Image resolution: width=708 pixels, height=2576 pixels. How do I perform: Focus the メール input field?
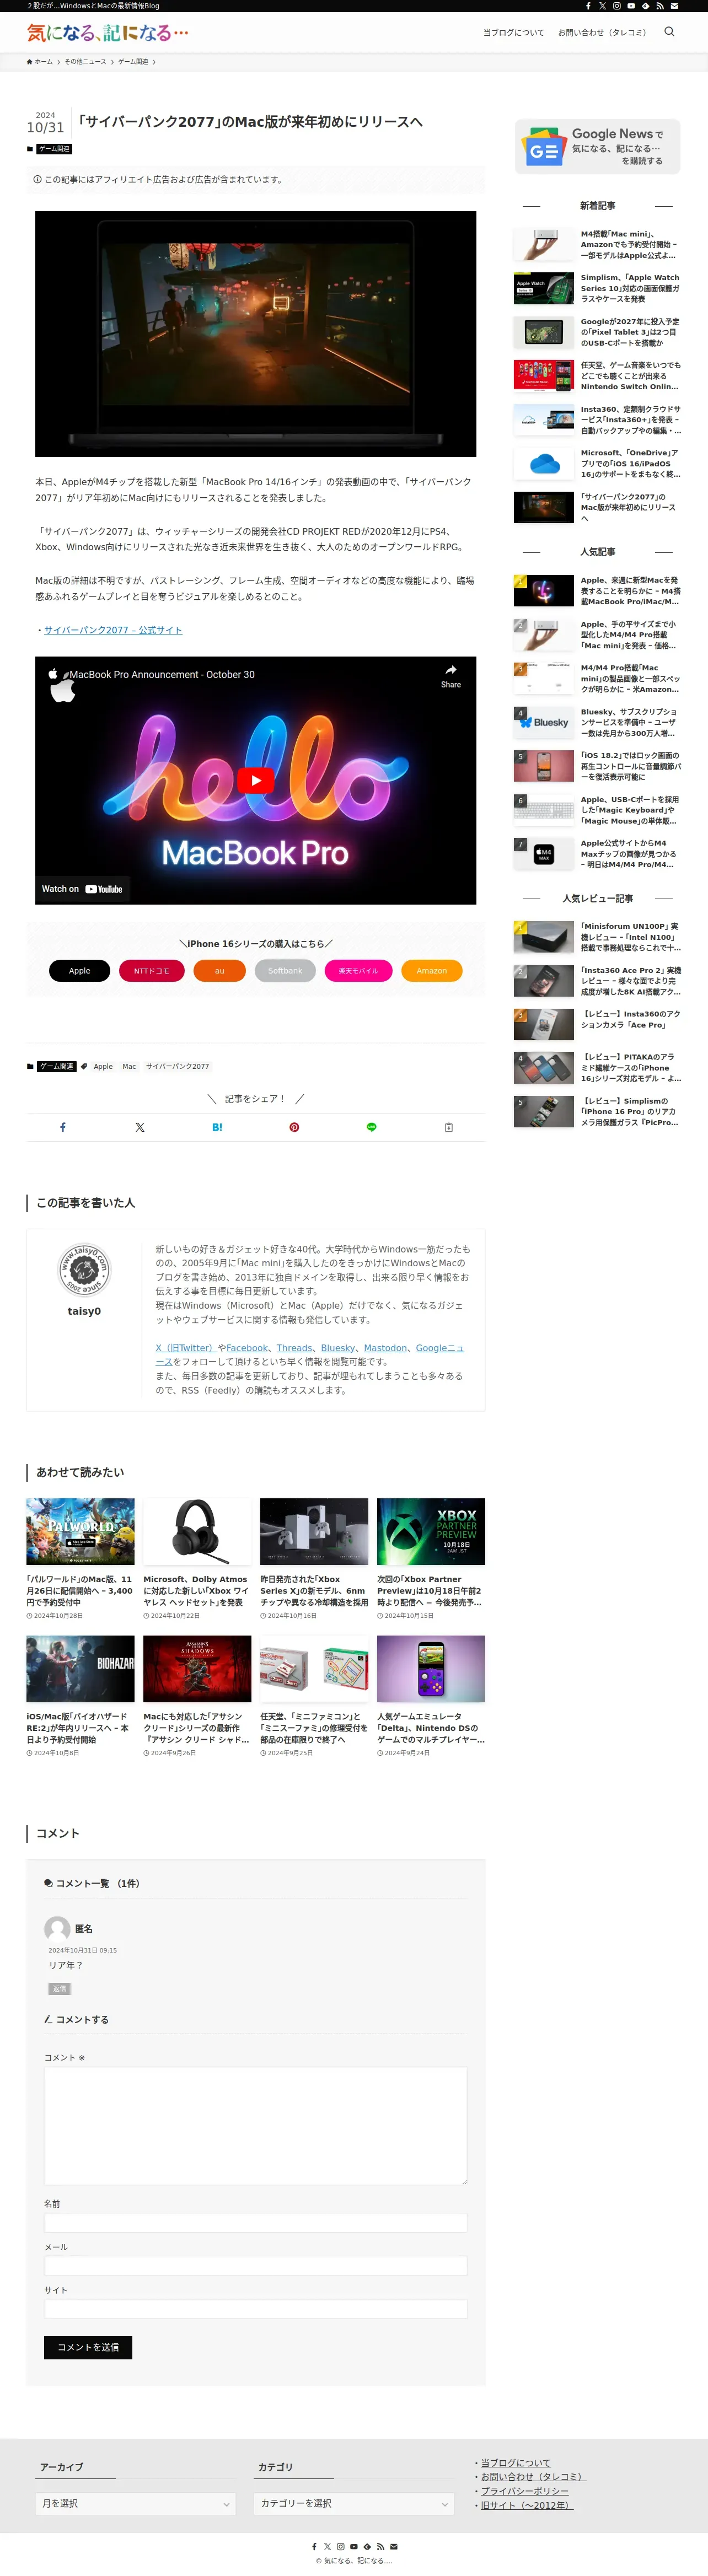tap(256, 2265)
